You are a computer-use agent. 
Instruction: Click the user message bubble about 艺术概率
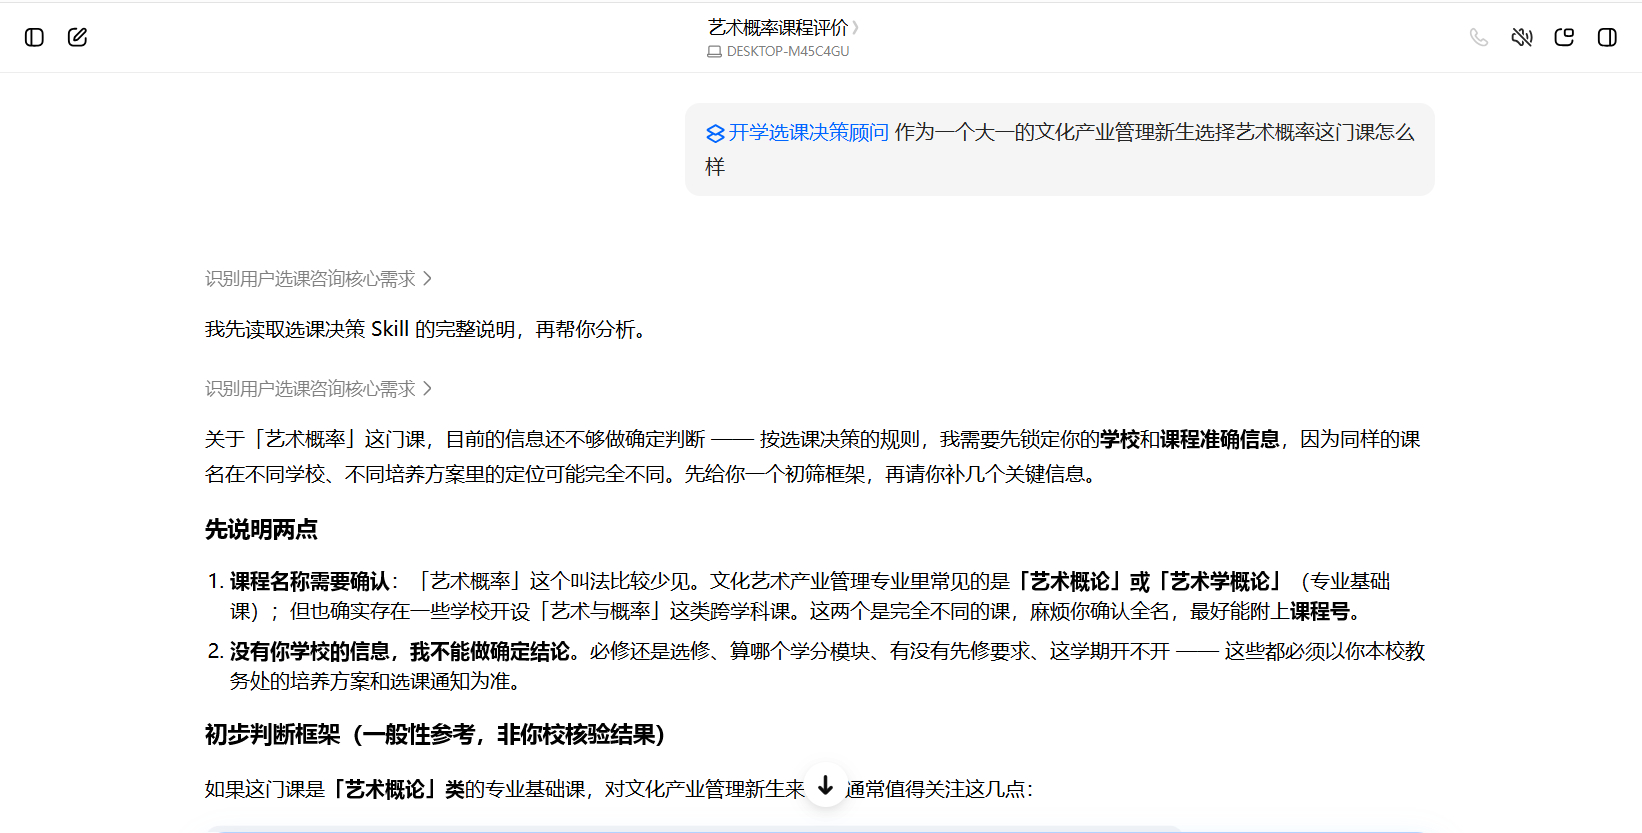point(1060,149)
